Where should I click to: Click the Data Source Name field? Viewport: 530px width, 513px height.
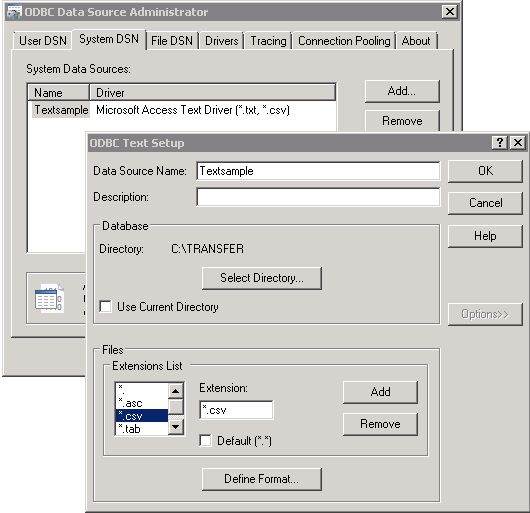(x=318, y=171)
